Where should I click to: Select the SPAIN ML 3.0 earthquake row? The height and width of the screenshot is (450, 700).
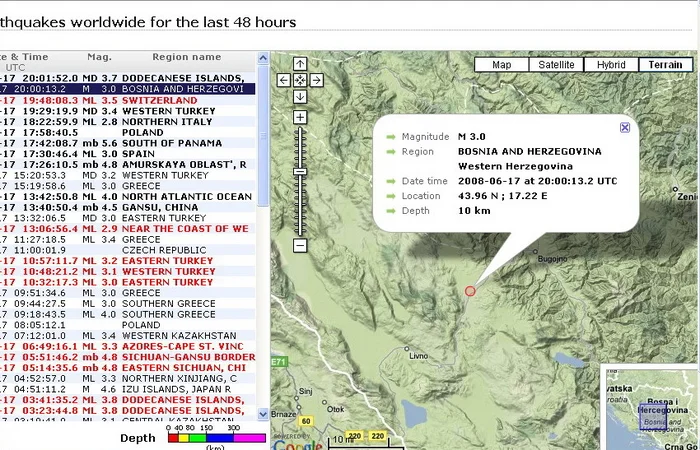[128, 154]
